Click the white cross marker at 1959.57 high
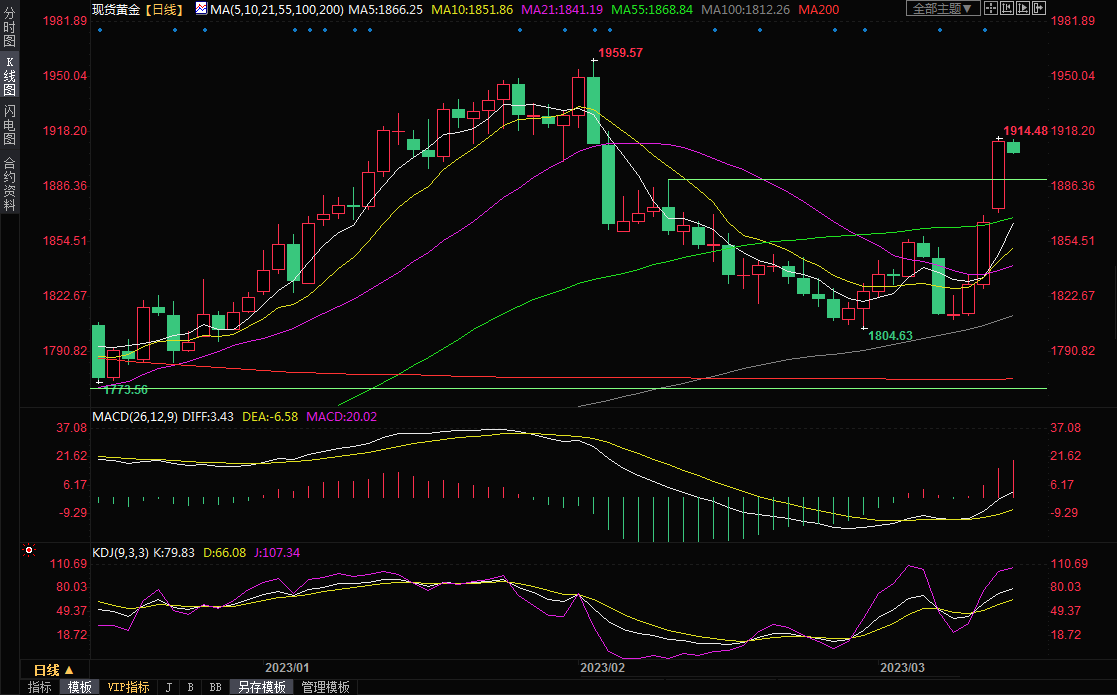 point(594,61)
